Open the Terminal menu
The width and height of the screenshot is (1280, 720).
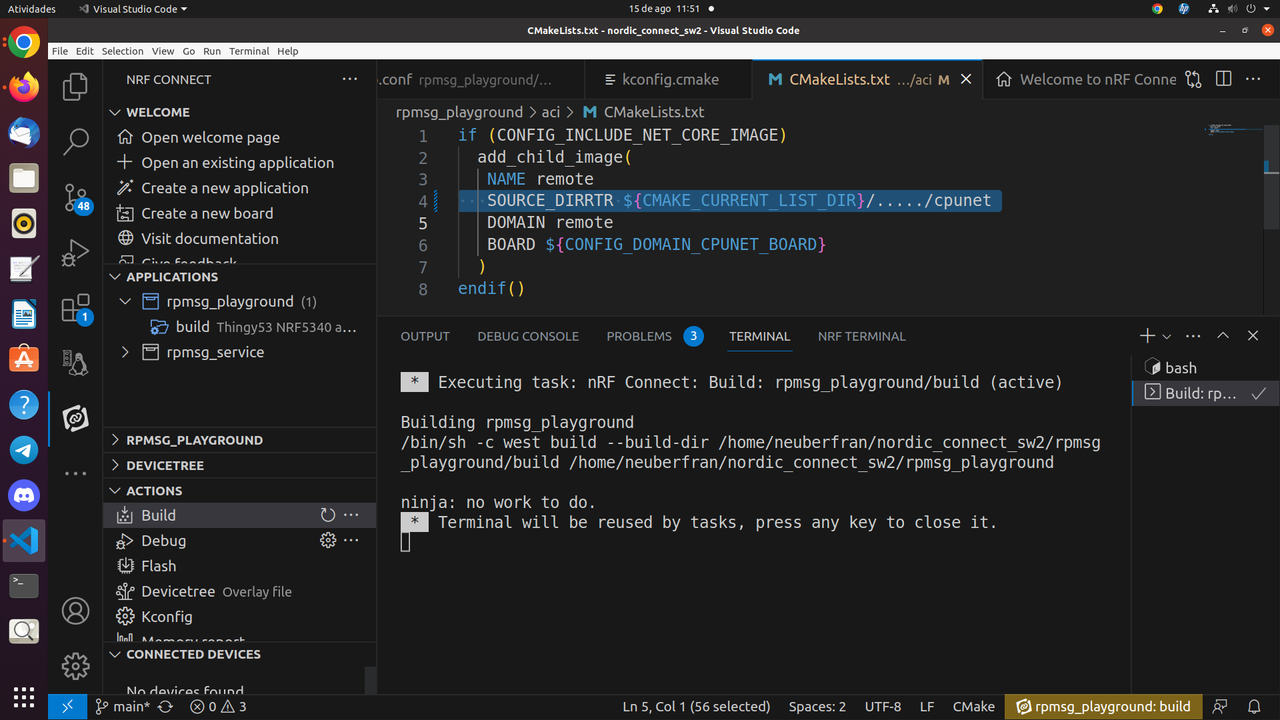click(249, 51)
